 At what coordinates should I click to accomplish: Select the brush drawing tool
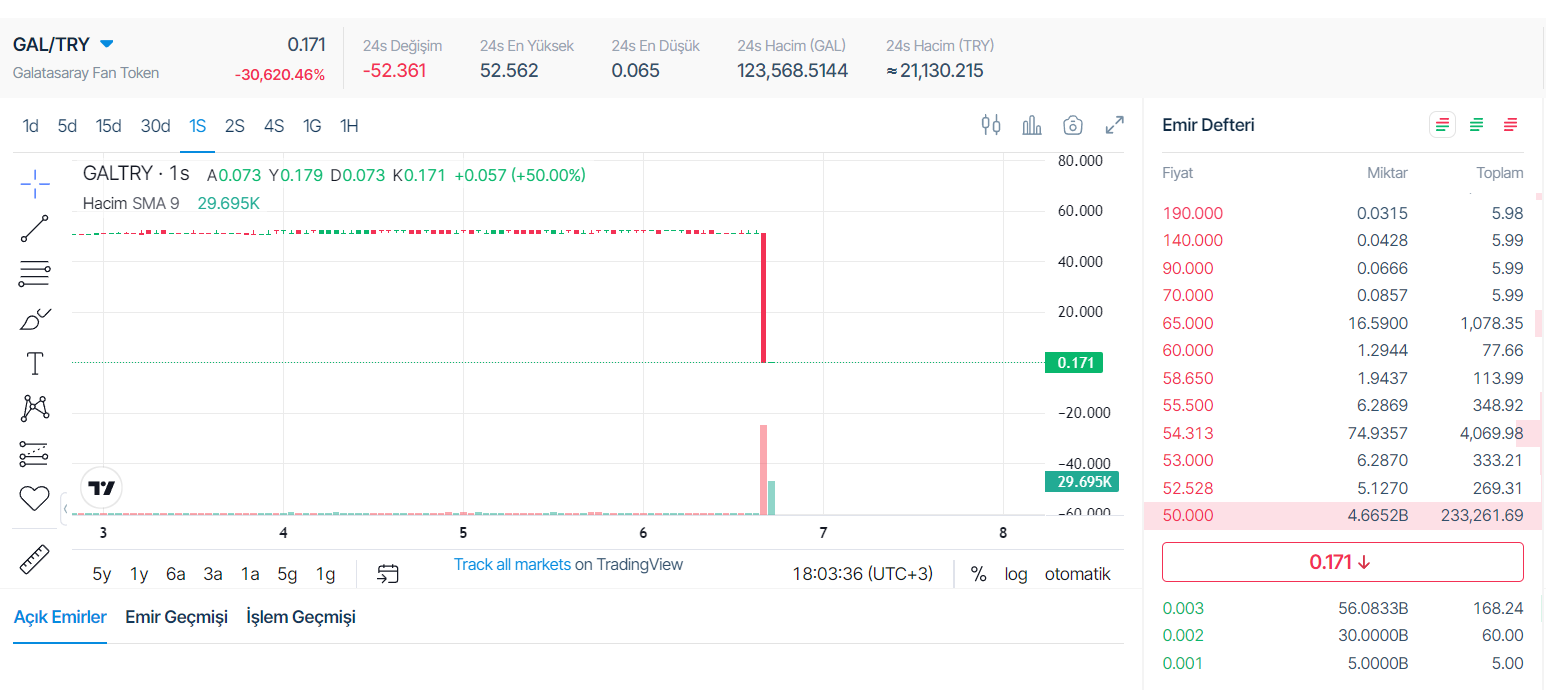pos(35,319)
